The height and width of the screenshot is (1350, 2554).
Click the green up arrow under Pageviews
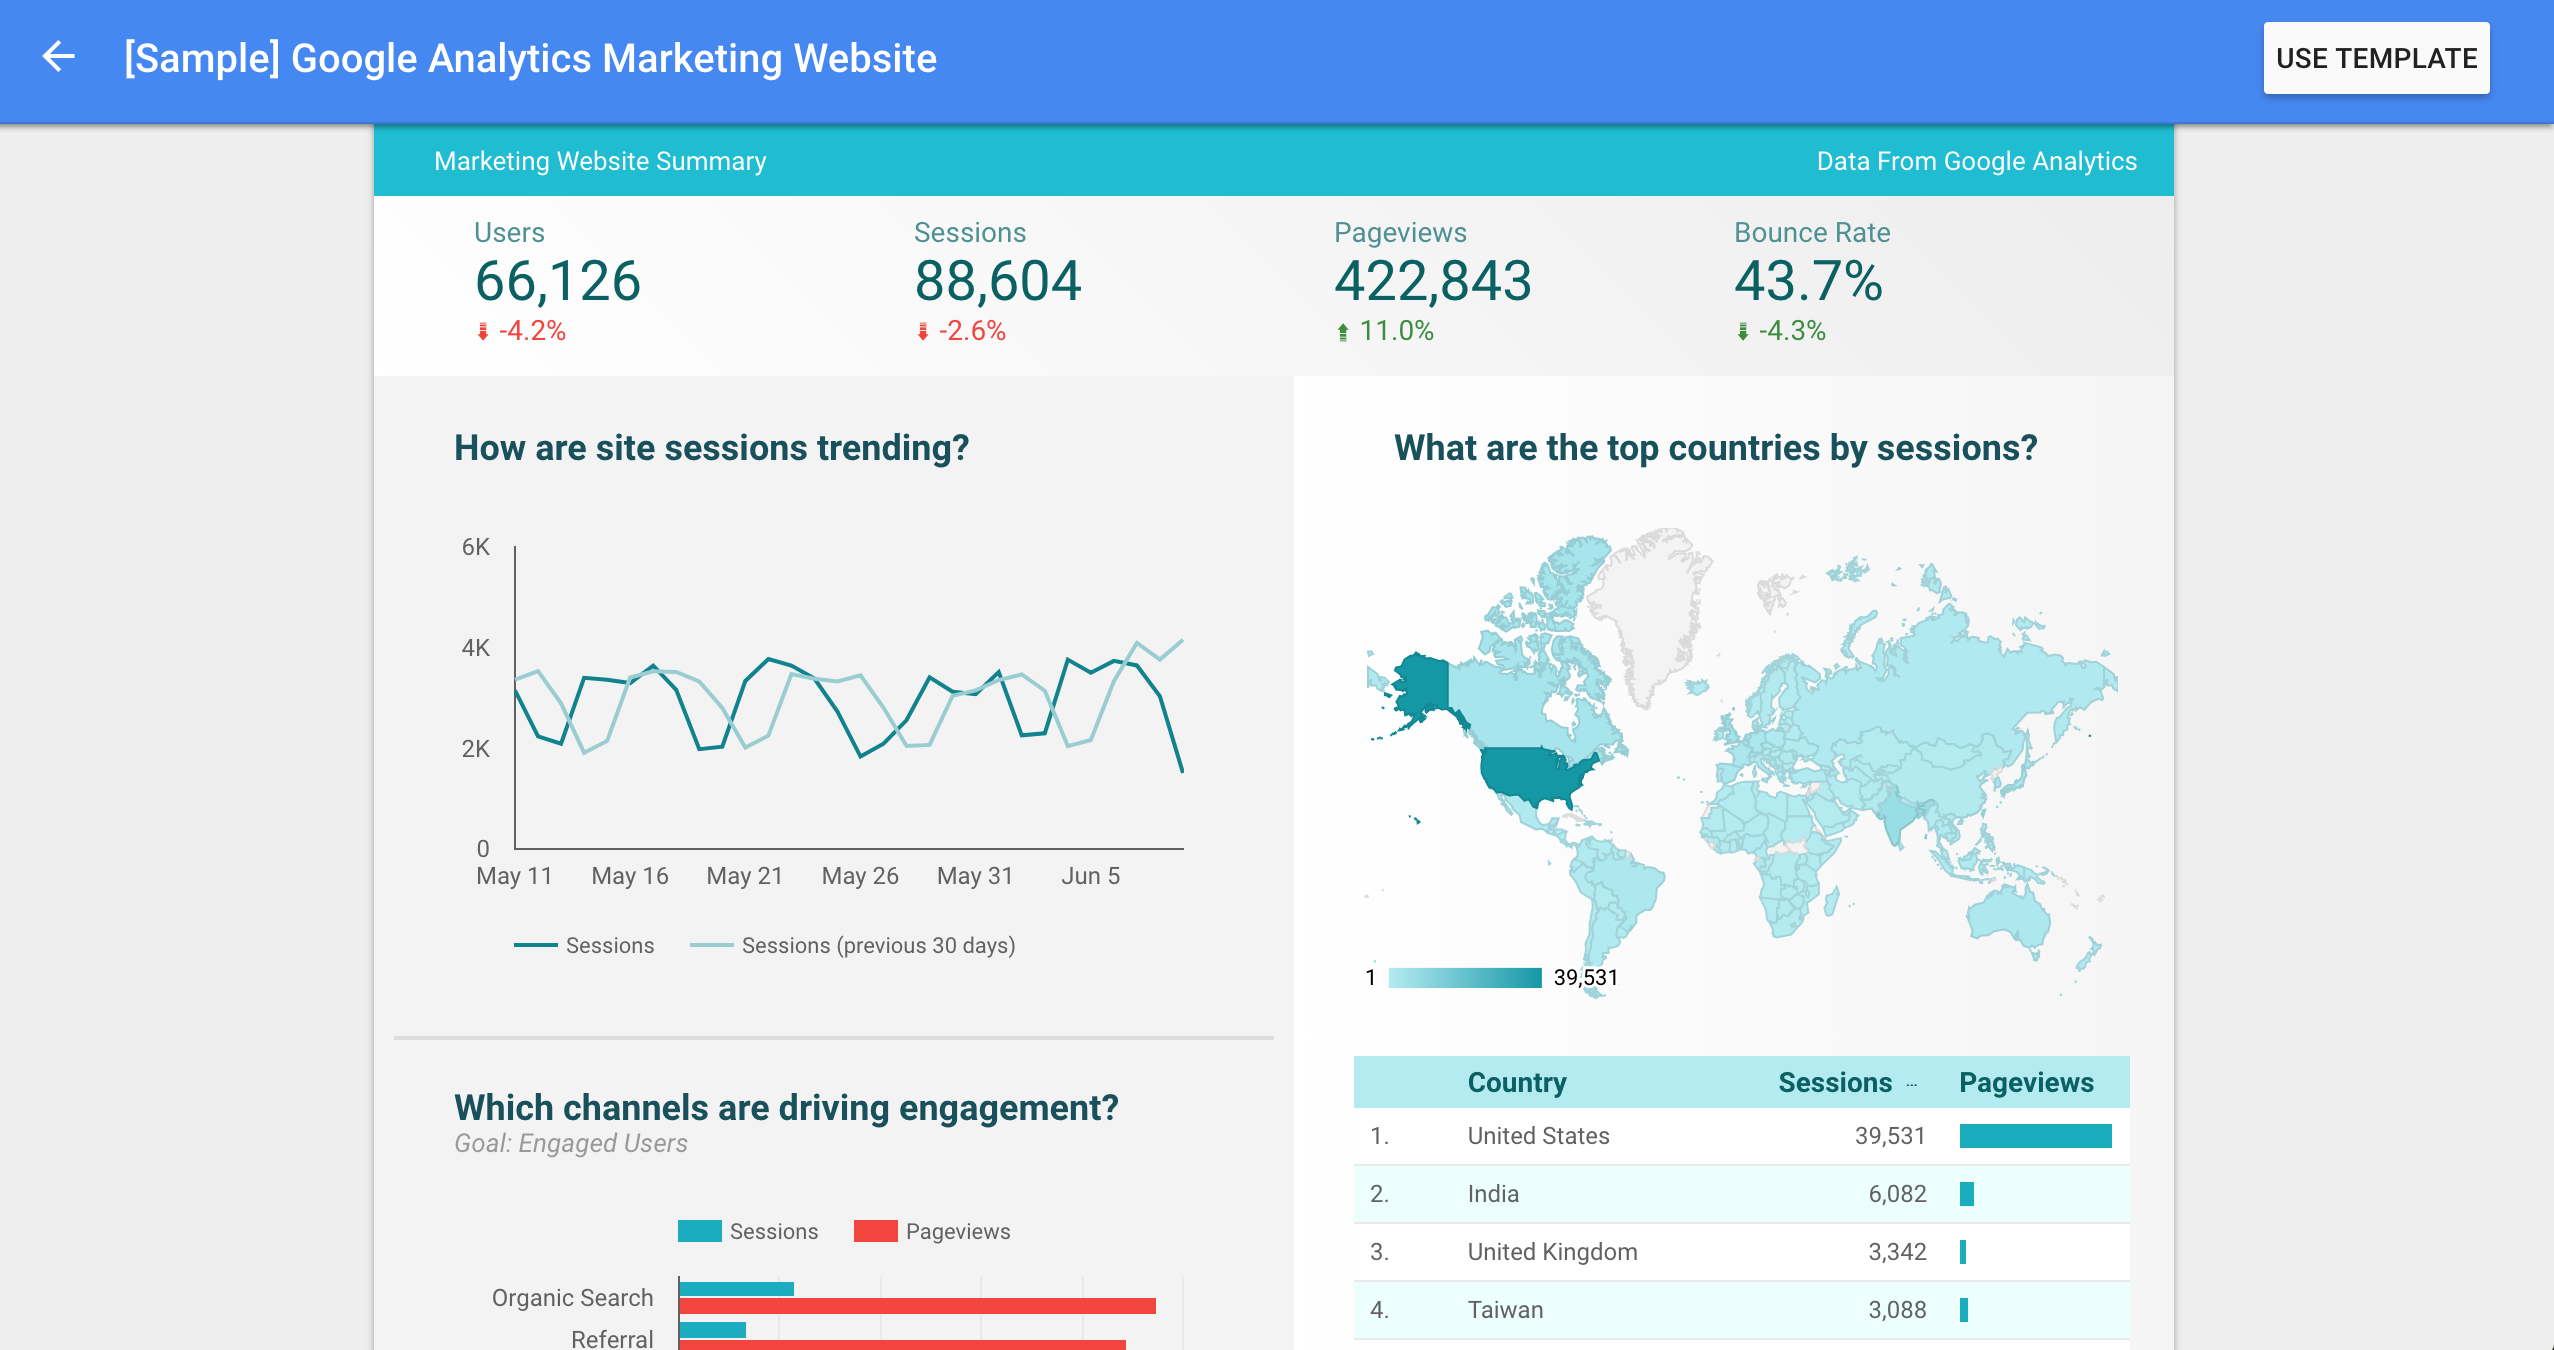pyautogui.click(x=1342, y=331)
